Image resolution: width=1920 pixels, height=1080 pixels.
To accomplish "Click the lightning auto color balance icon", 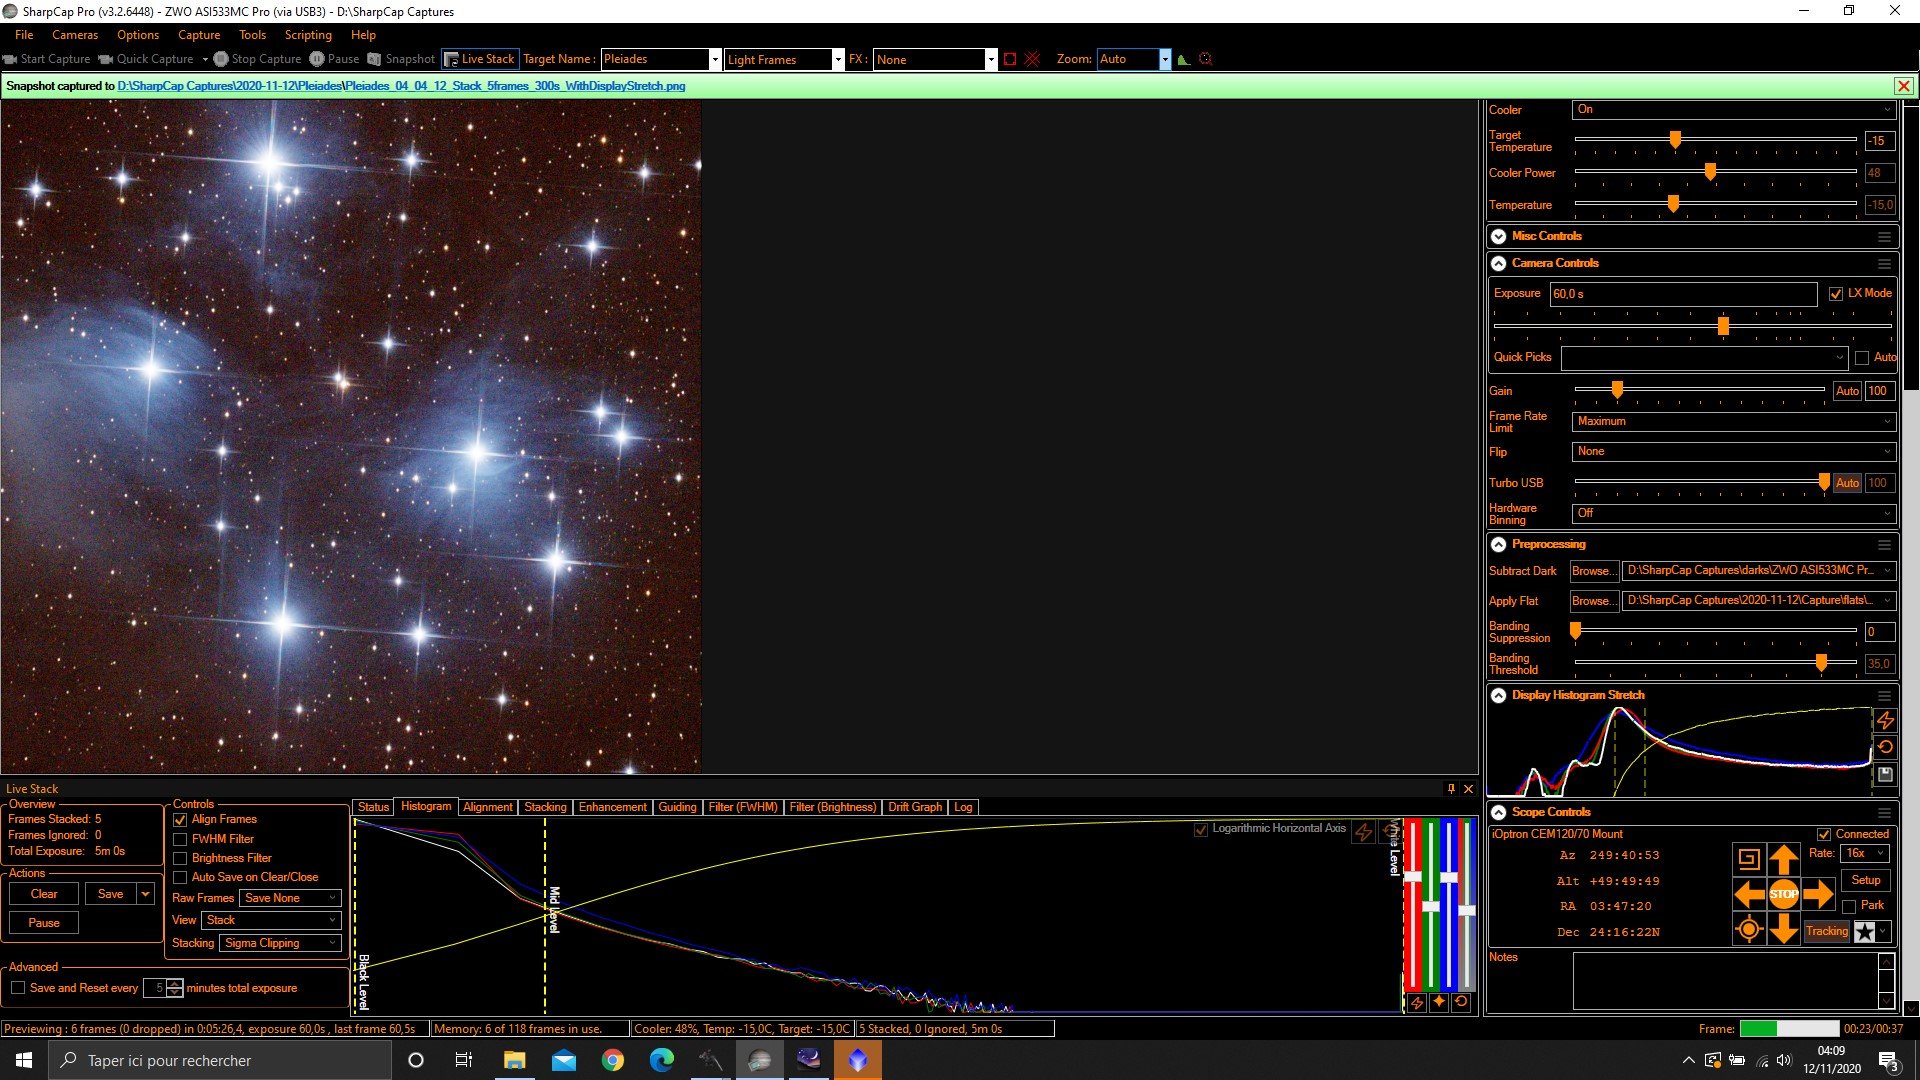I will coord(1417,1002).
